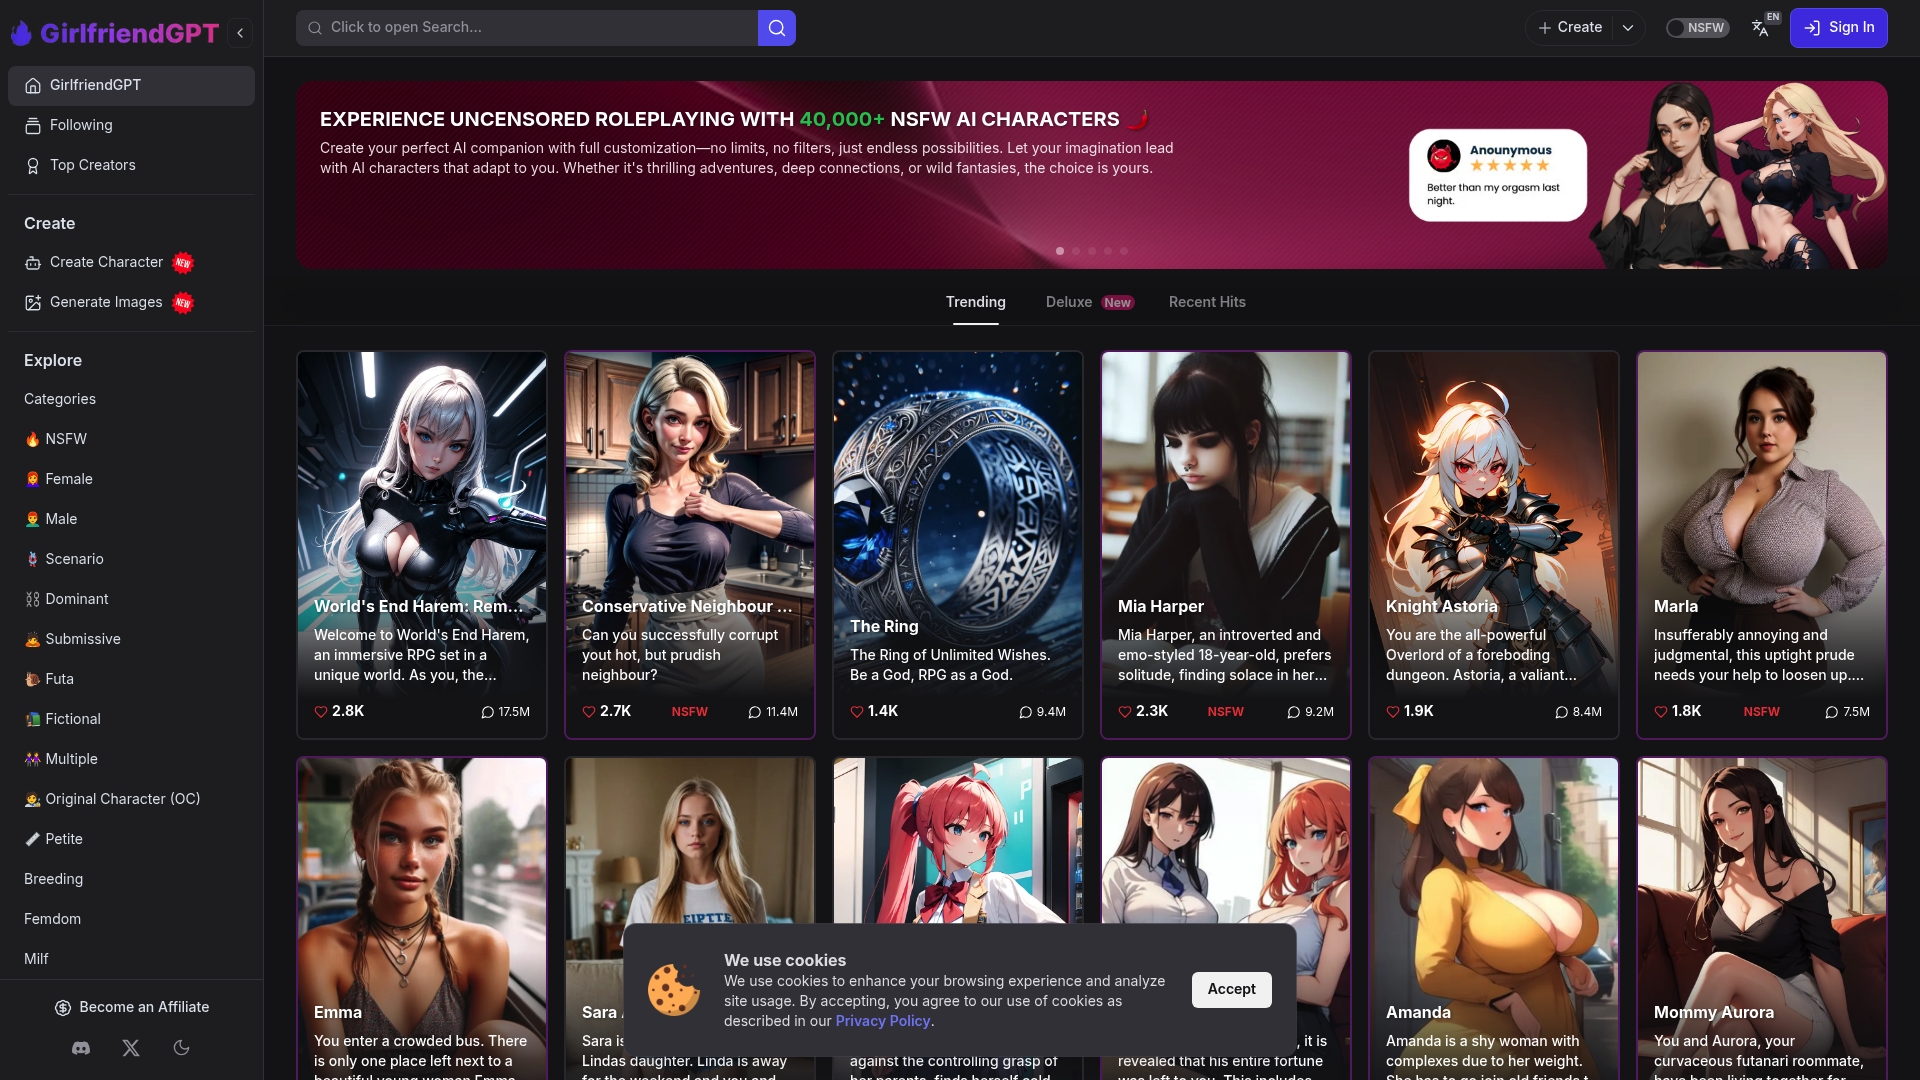Image resolution: width=1920 pixels, height=1080 pixels.
Task: Click chat count icon on The Ring
Action: tap(1025, 712)
